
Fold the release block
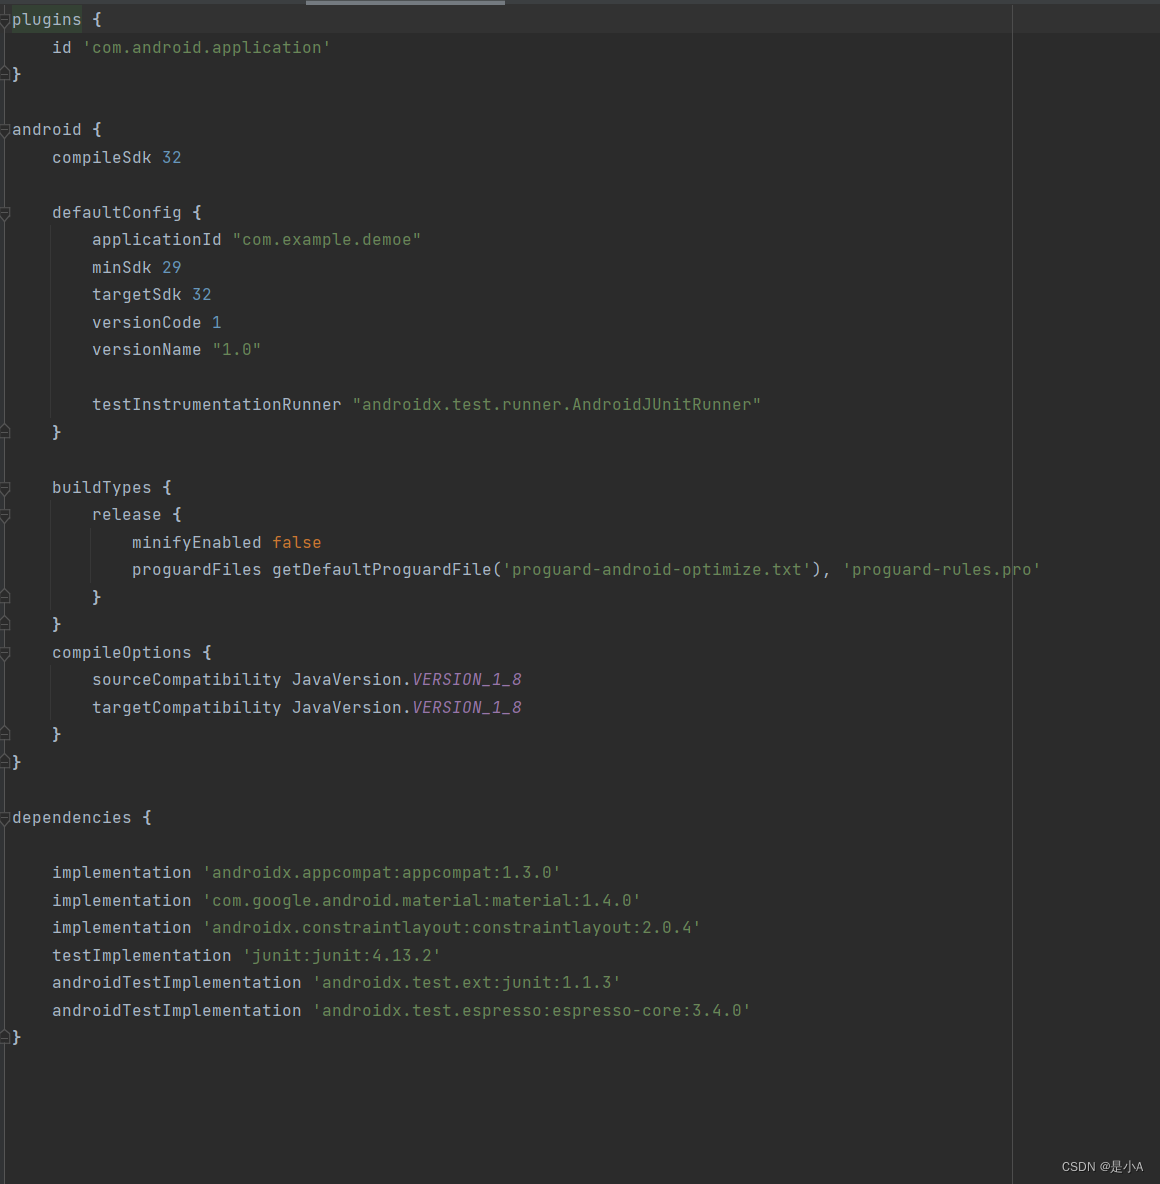click(x=5, y=515)
